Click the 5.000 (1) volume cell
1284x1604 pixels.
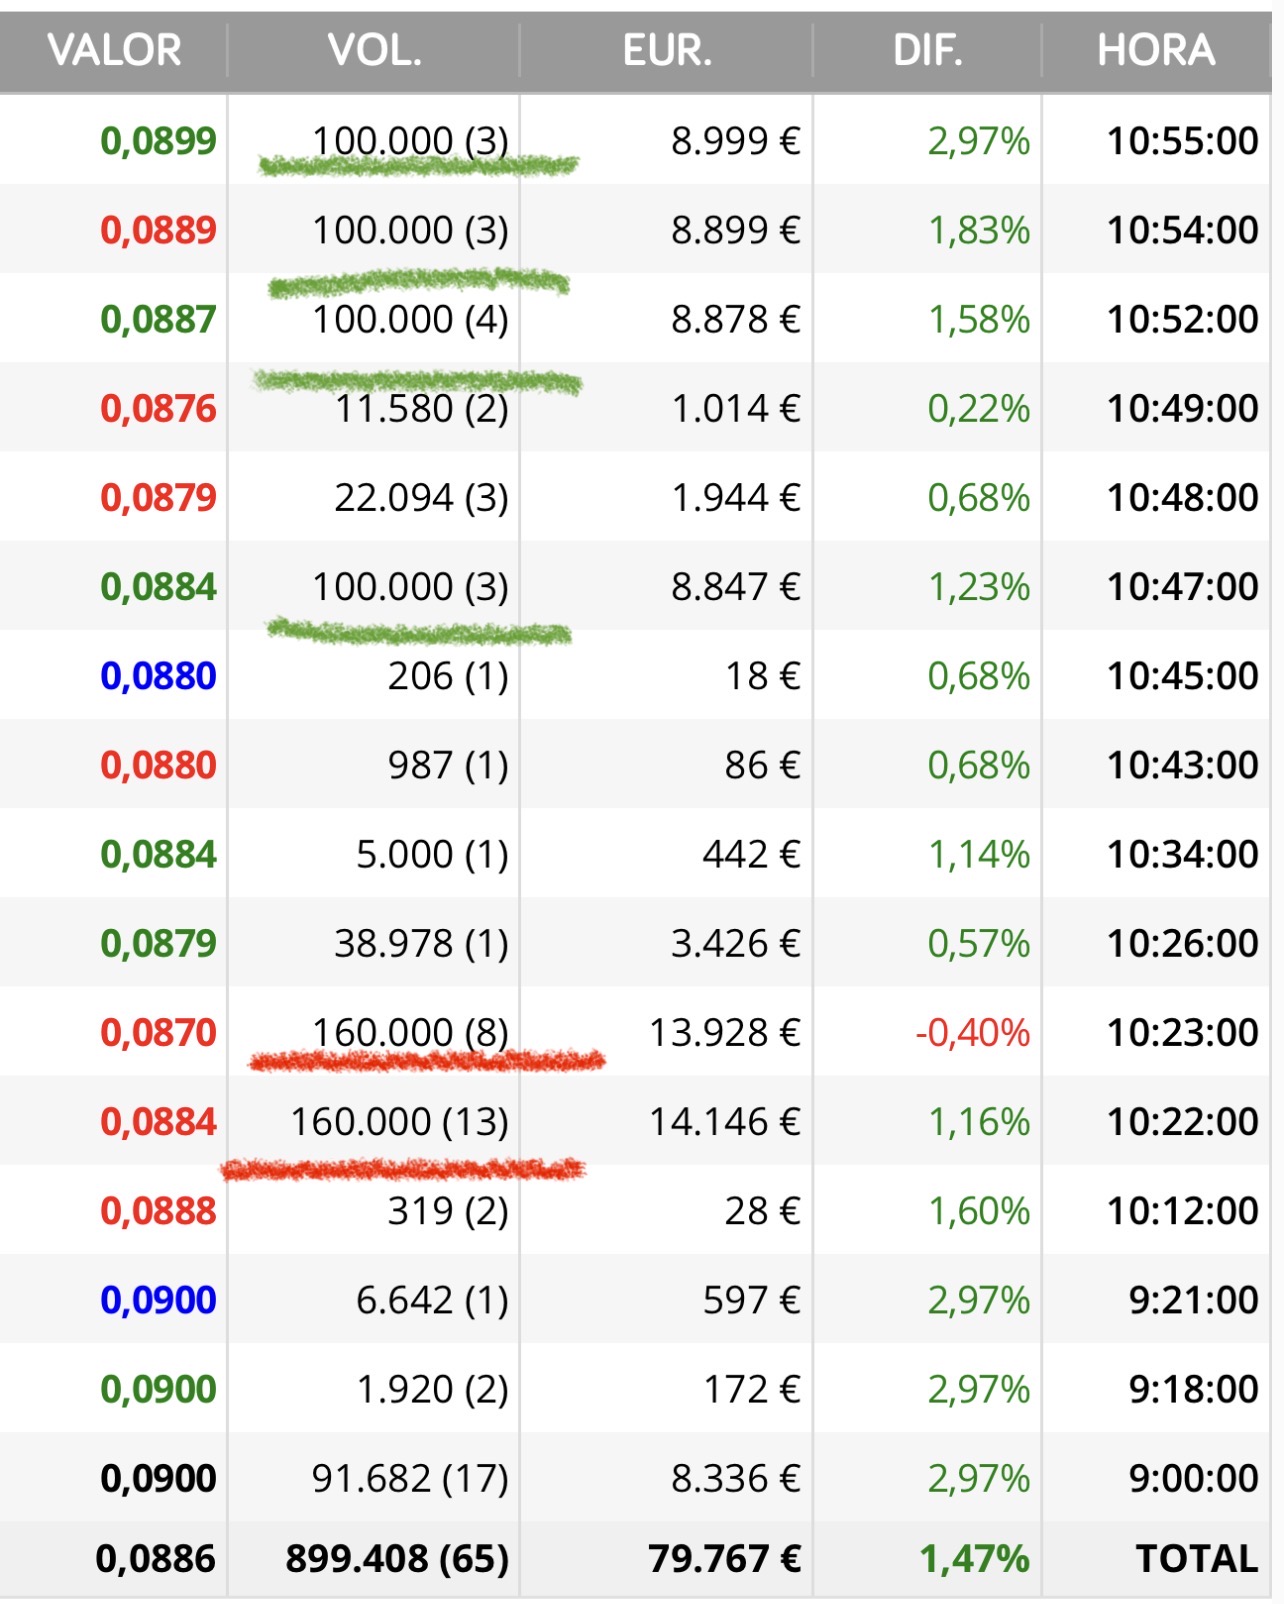(433, 854)
